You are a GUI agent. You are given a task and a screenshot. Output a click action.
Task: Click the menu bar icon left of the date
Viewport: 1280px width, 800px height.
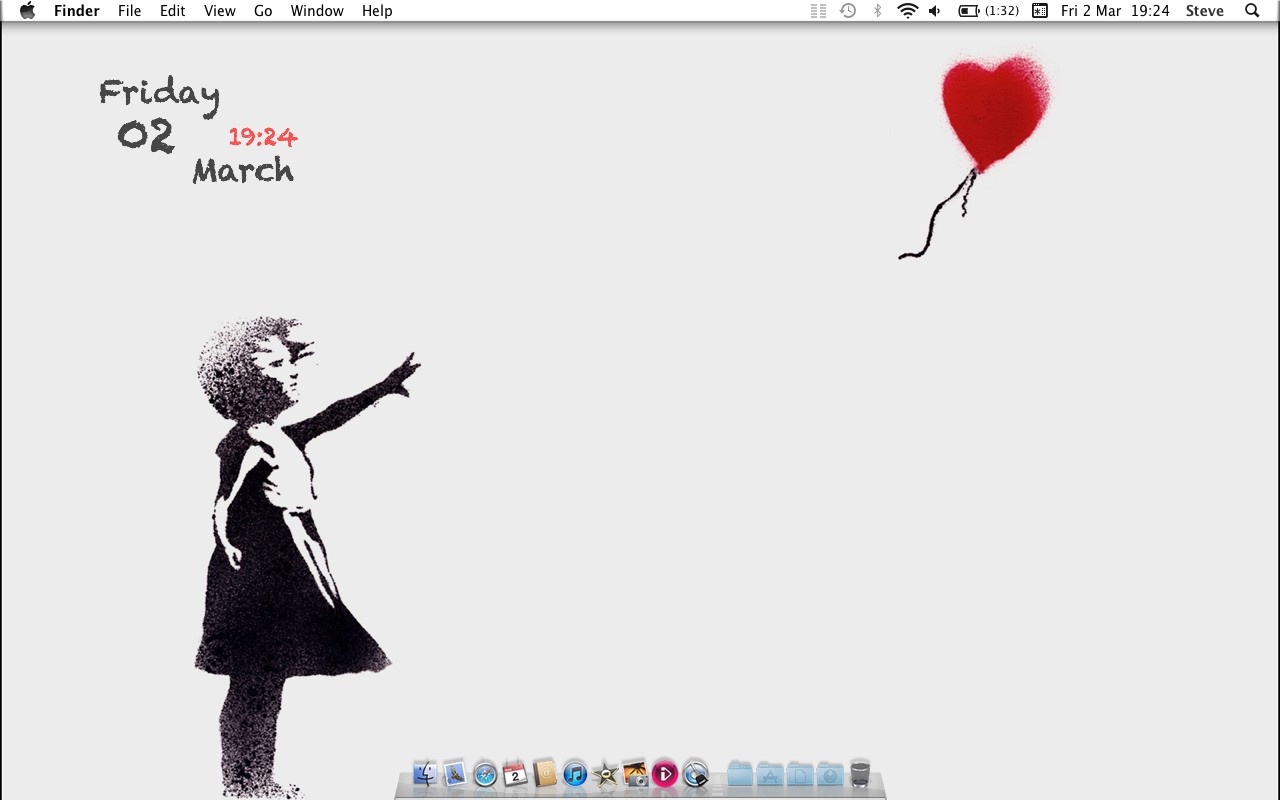pos(1040,11)
